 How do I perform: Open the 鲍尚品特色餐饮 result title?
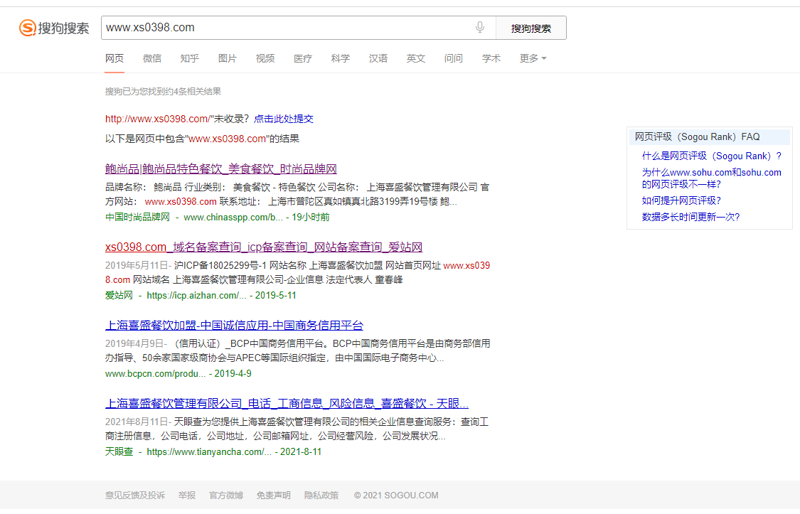tap(221, 169)
